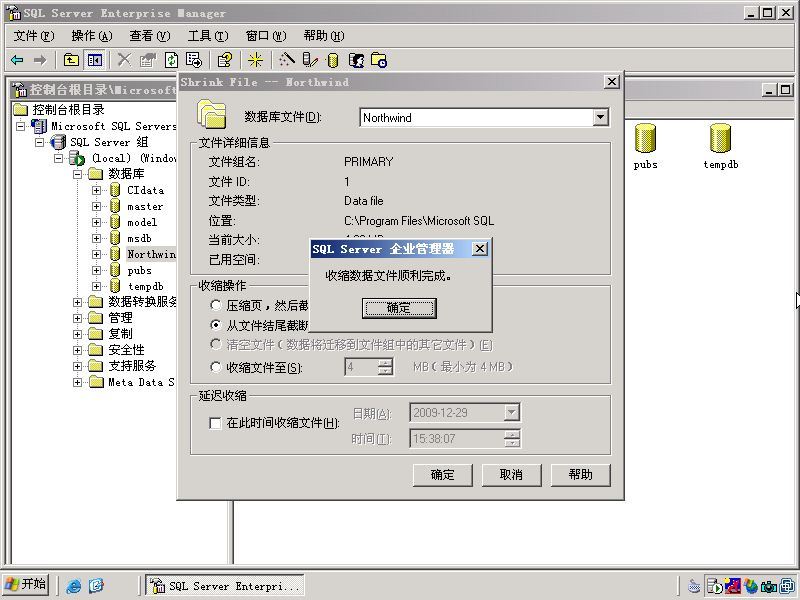Click the 安全性 folder icon in tree
800x600 pixels.
pos(95,350)
